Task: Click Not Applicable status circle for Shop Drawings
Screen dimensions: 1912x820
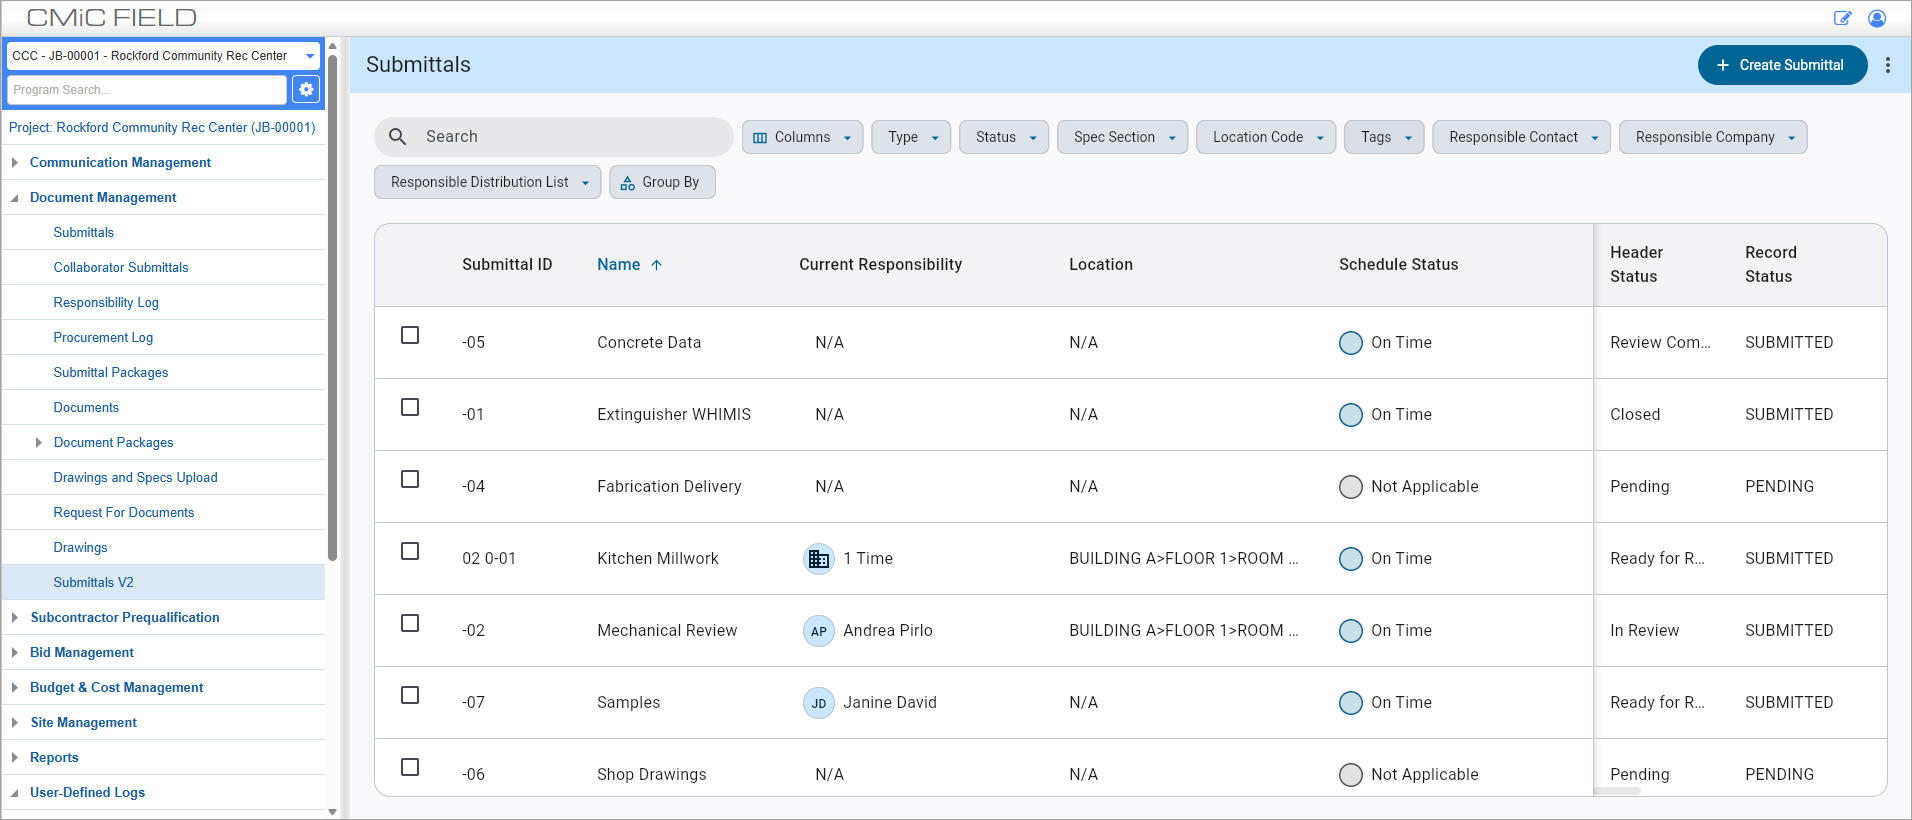Action: (x=1351, y=775)
